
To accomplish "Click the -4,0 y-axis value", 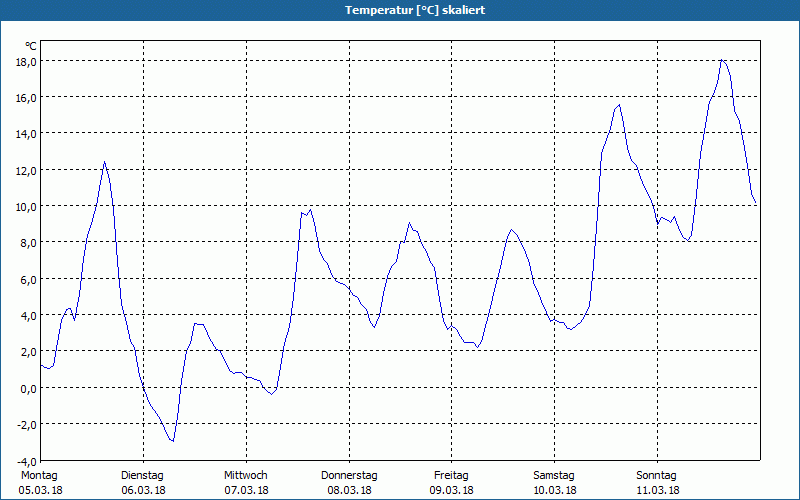I will [28, 462].
